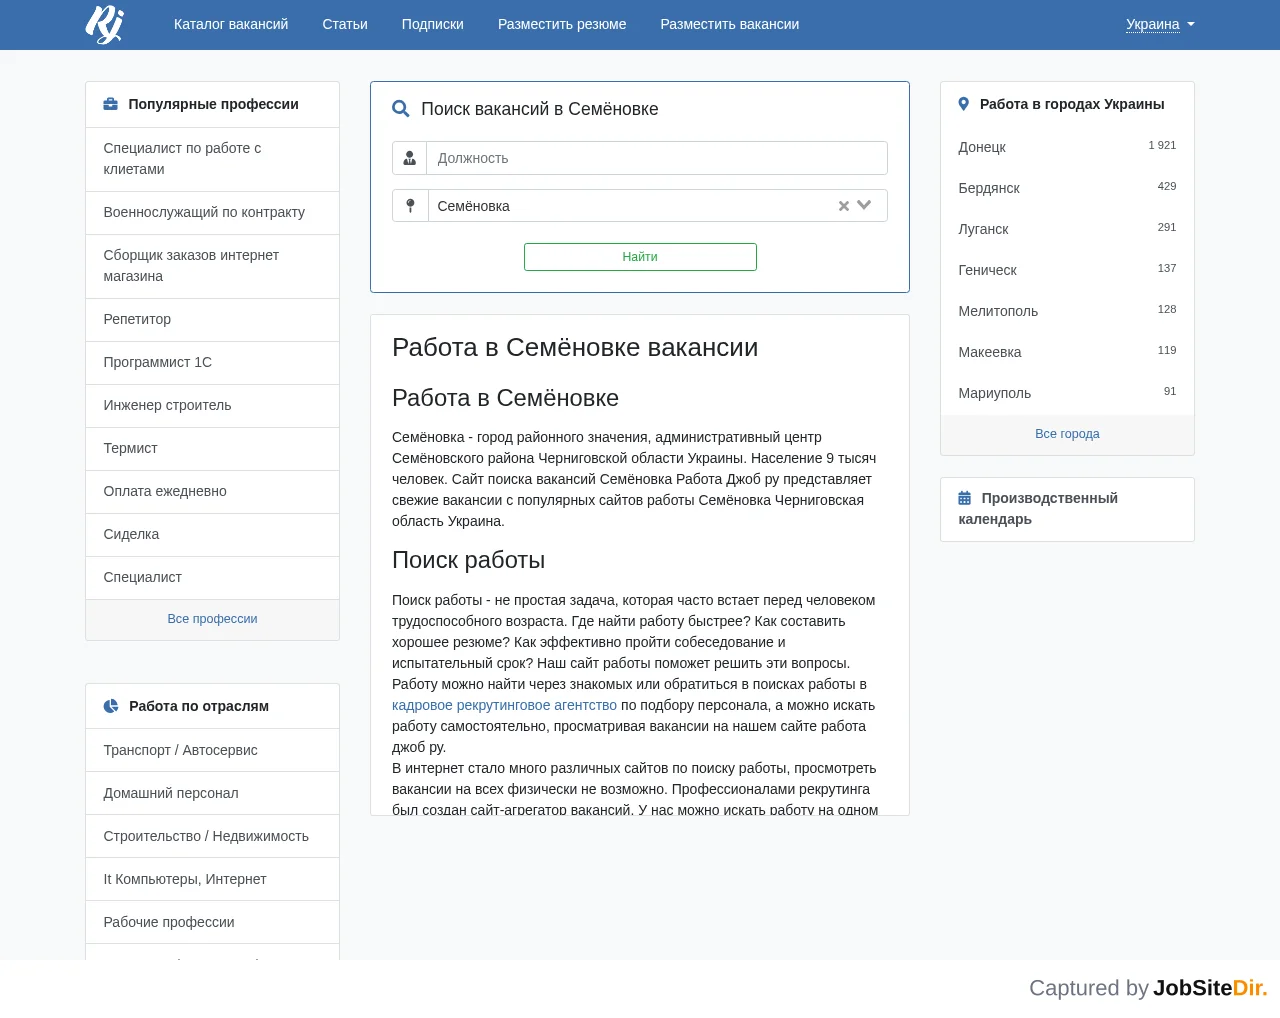This screenshot has height=1018, width=1280.
Task: Expand the city dropdown chevron
Action: pyautogui.click(x=865, y=205)
